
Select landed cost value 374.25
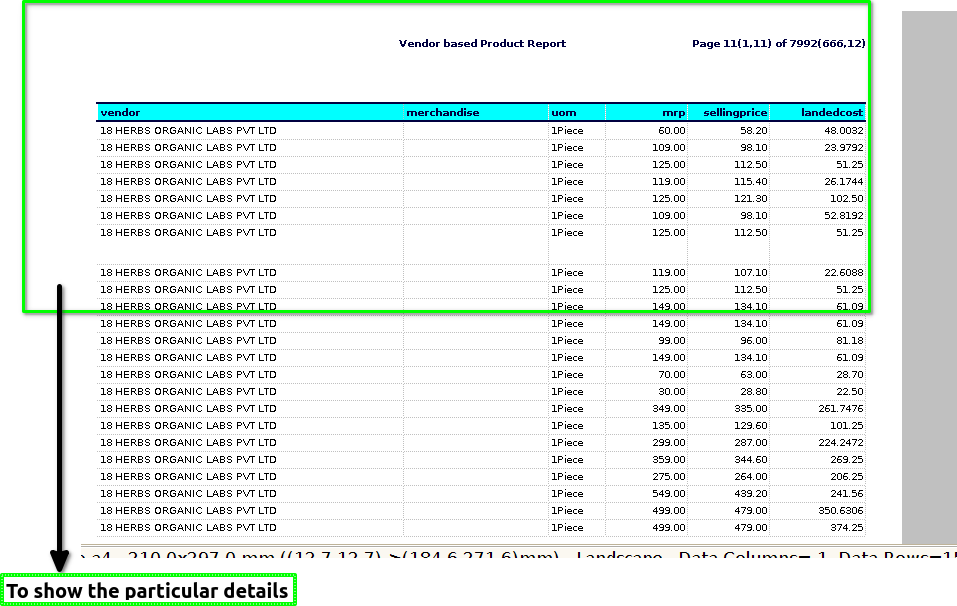847,528
